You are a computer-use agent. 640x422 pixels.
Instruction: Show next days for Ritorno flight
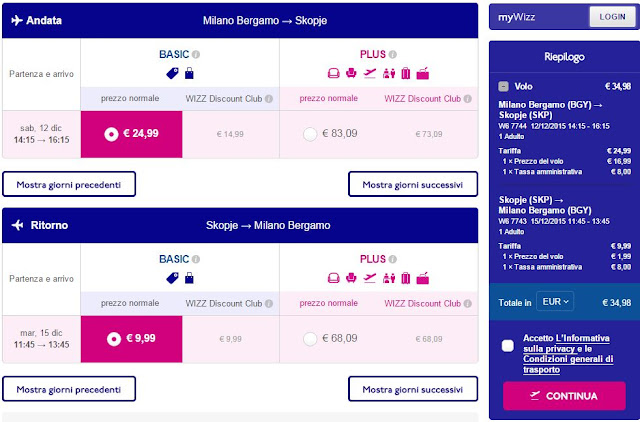pos(413,389)
